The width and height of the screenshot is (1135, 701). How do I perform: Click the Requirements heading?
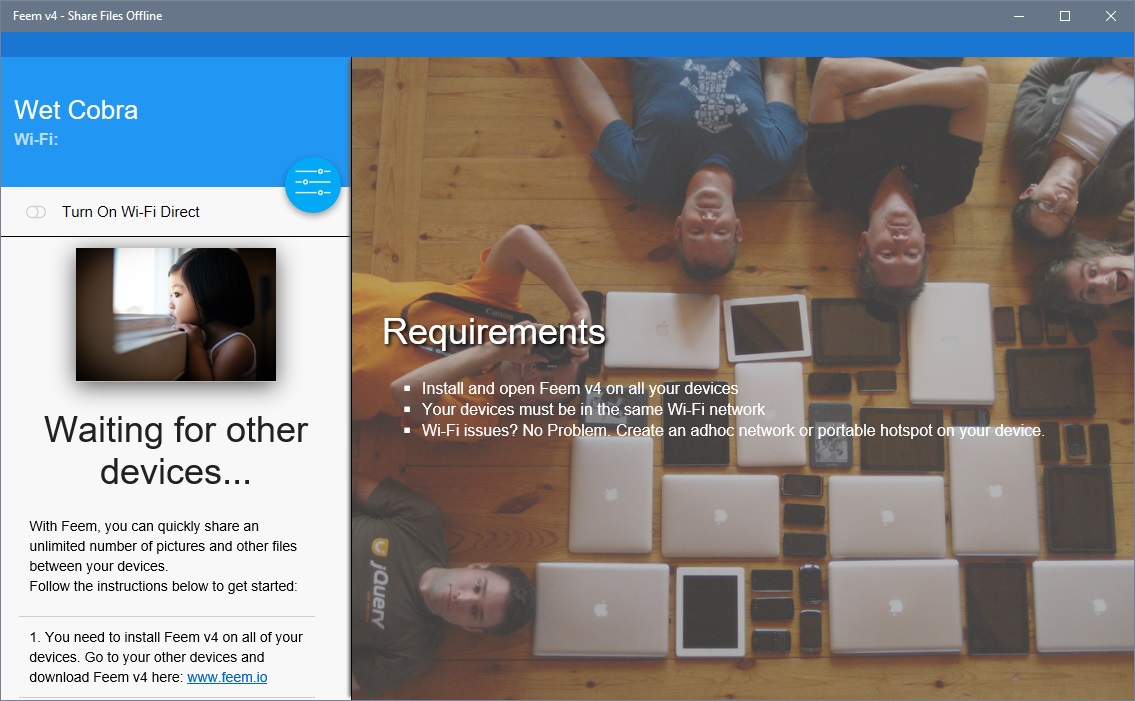click(x=493, y=331)
